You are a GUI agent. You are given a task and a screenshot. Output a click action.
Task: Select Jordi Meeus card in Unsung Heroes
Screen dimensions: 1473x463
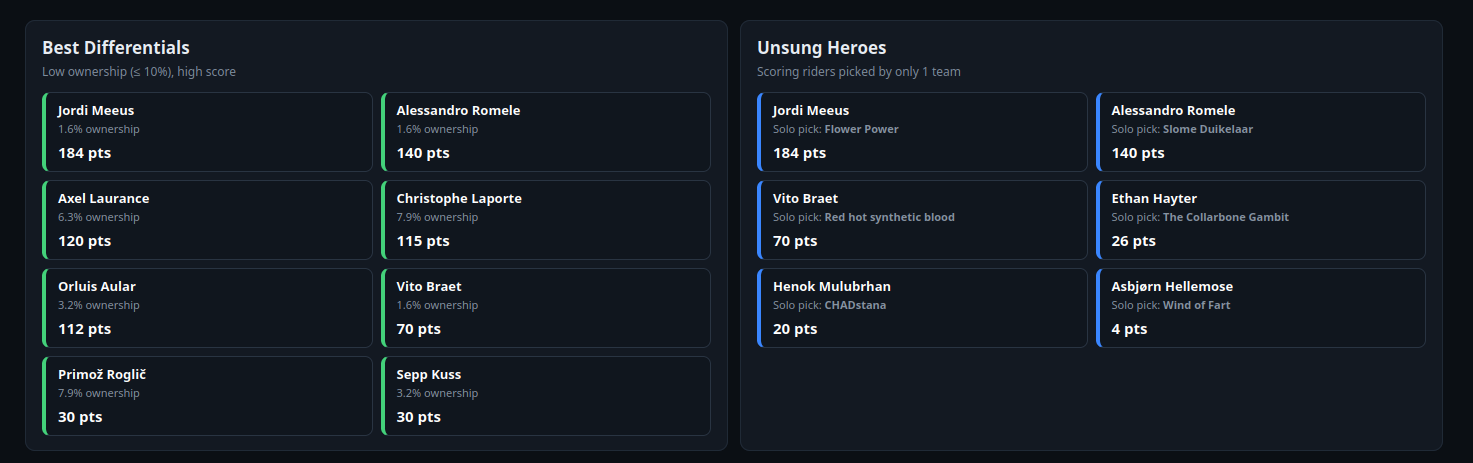pos(922,132)
